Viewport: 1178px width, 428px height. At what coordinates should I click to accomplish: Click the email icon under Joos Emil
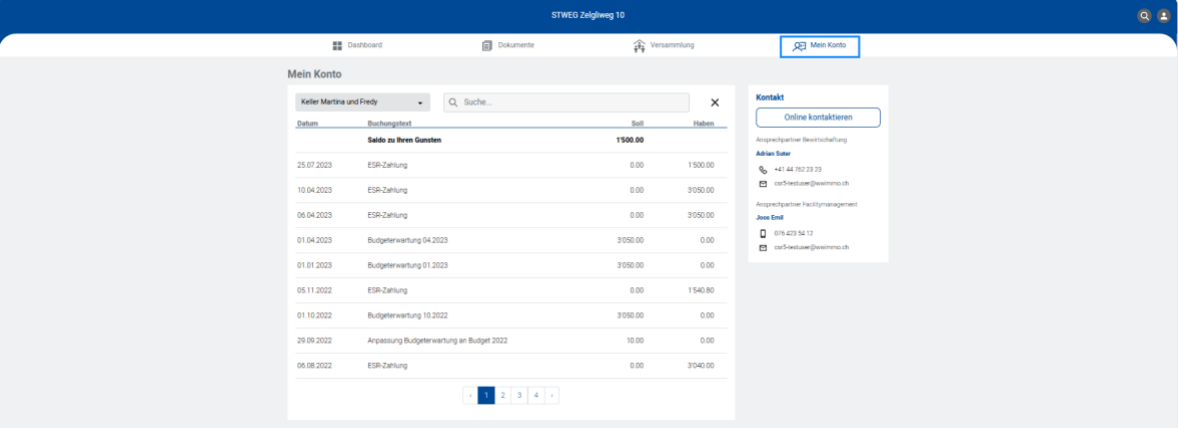point(763,248)
